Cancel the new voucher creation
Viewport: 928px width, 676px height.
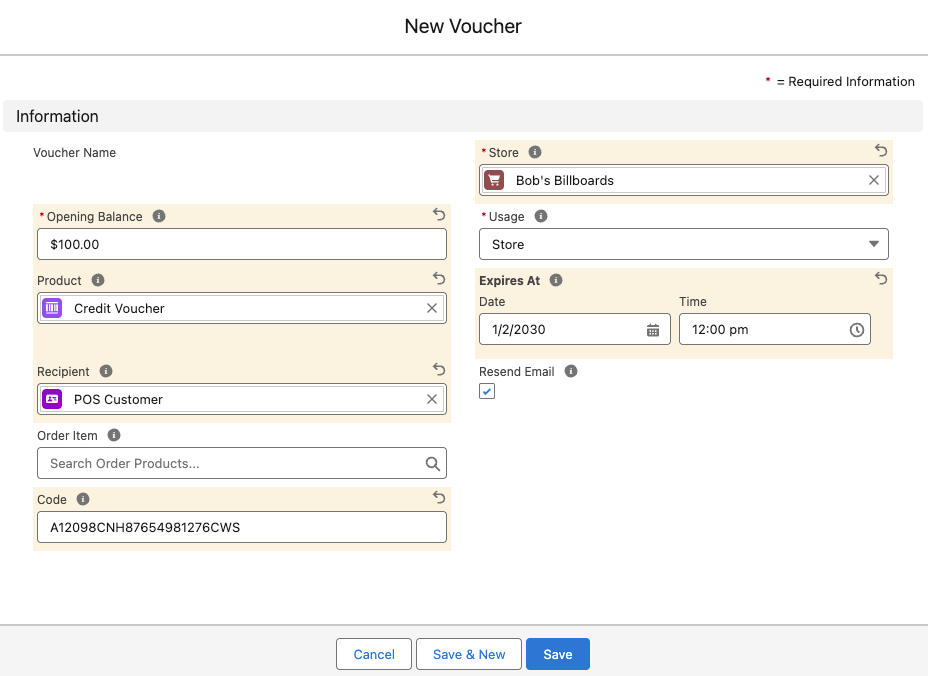click(373, 654)
